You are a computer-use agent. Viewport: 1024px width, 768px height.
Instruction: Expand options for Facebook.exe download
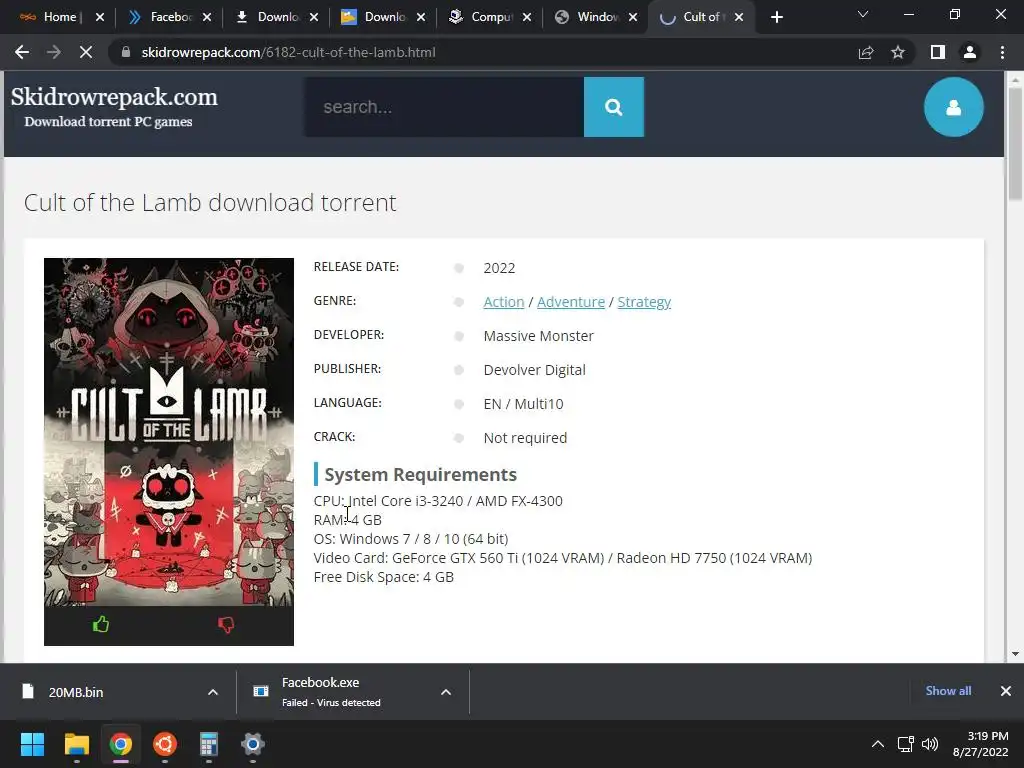[x=446, y=692]
